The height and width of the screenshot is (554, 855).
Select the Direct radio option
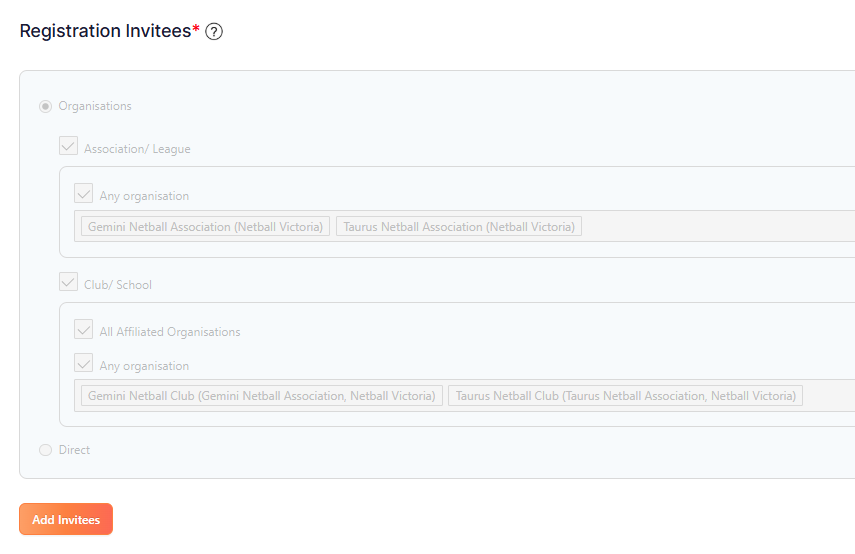tap(45, 450)
